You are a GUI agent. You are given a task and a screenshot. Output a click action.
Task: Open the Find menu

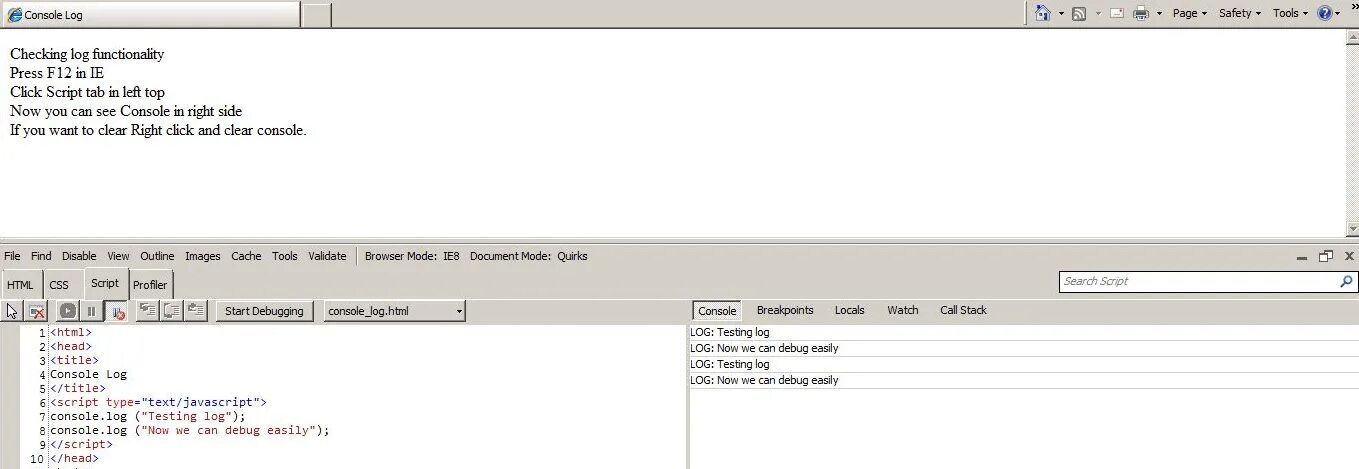41,256
